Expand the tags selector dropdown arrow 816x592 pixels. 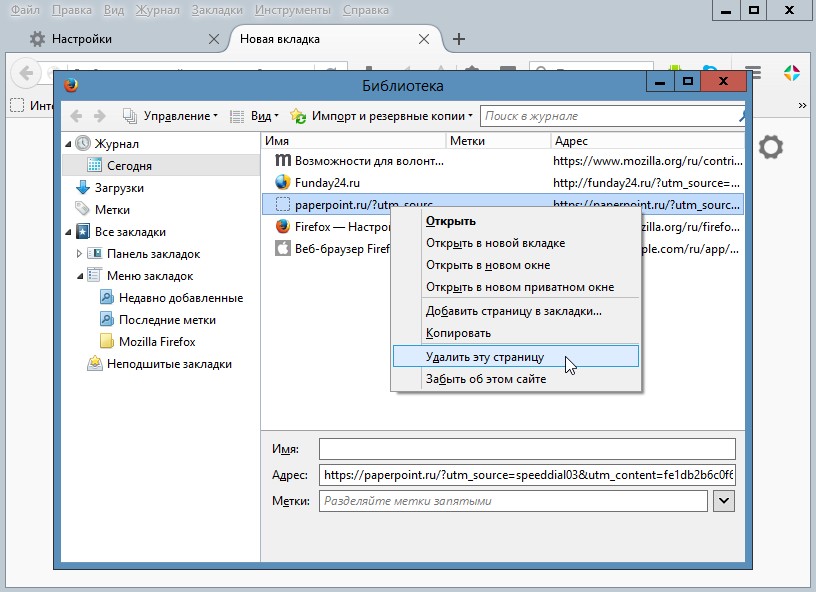pos(723,501)
